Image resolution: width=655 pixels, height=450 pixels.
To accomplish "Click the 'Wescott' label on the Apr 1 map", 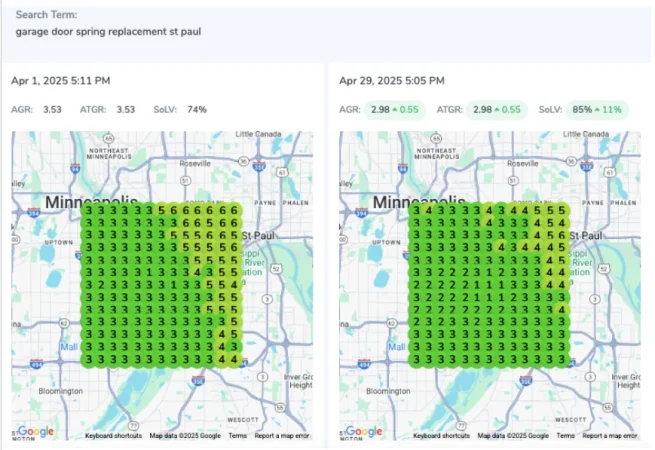I will [243, 419].
